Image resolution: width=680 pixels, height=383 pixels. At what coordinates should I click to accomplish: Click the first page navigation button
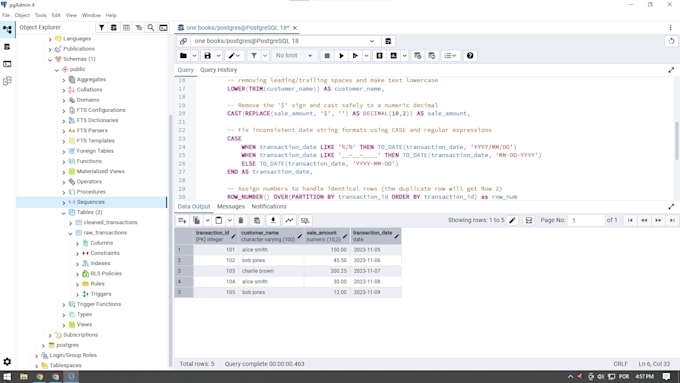coord(630,220)
